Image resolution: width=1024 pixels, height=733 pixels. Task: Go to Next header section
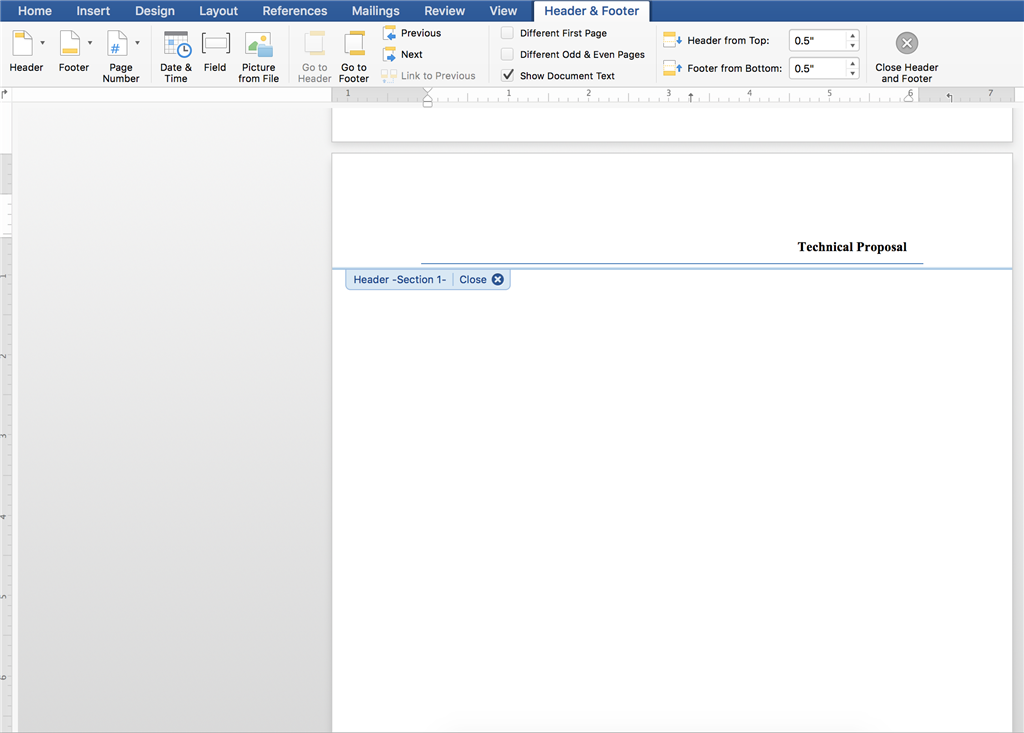point(403,54)
